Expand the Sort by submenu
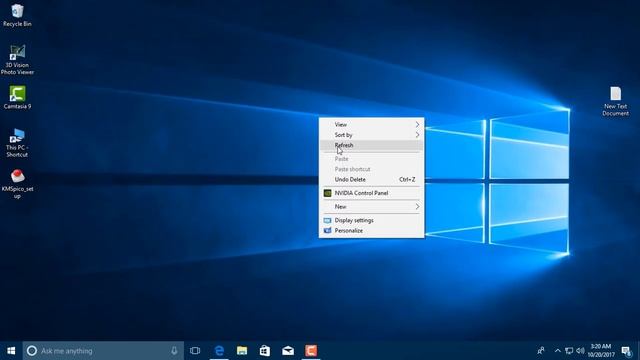Screen dimensions: 640x360 (371, 135)
